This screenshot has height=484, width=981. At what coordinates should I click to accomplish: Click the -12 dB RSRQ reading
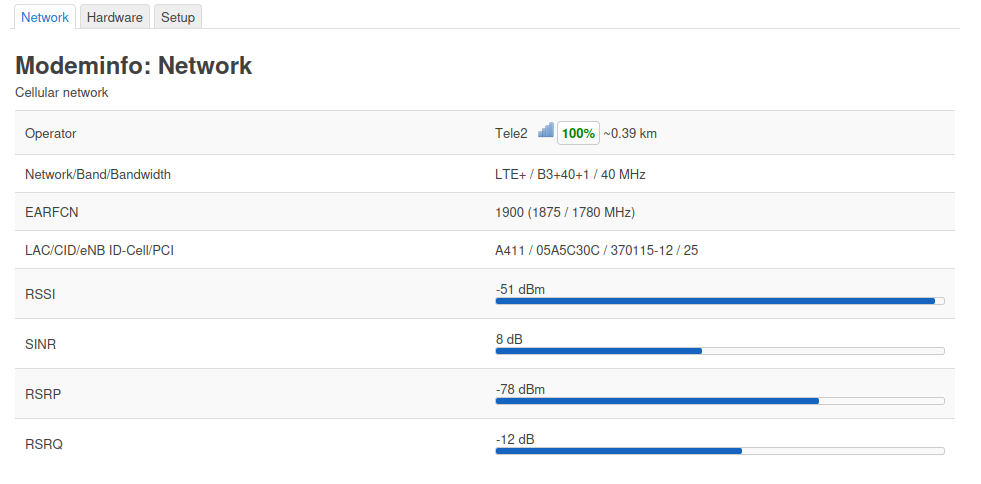515,440
